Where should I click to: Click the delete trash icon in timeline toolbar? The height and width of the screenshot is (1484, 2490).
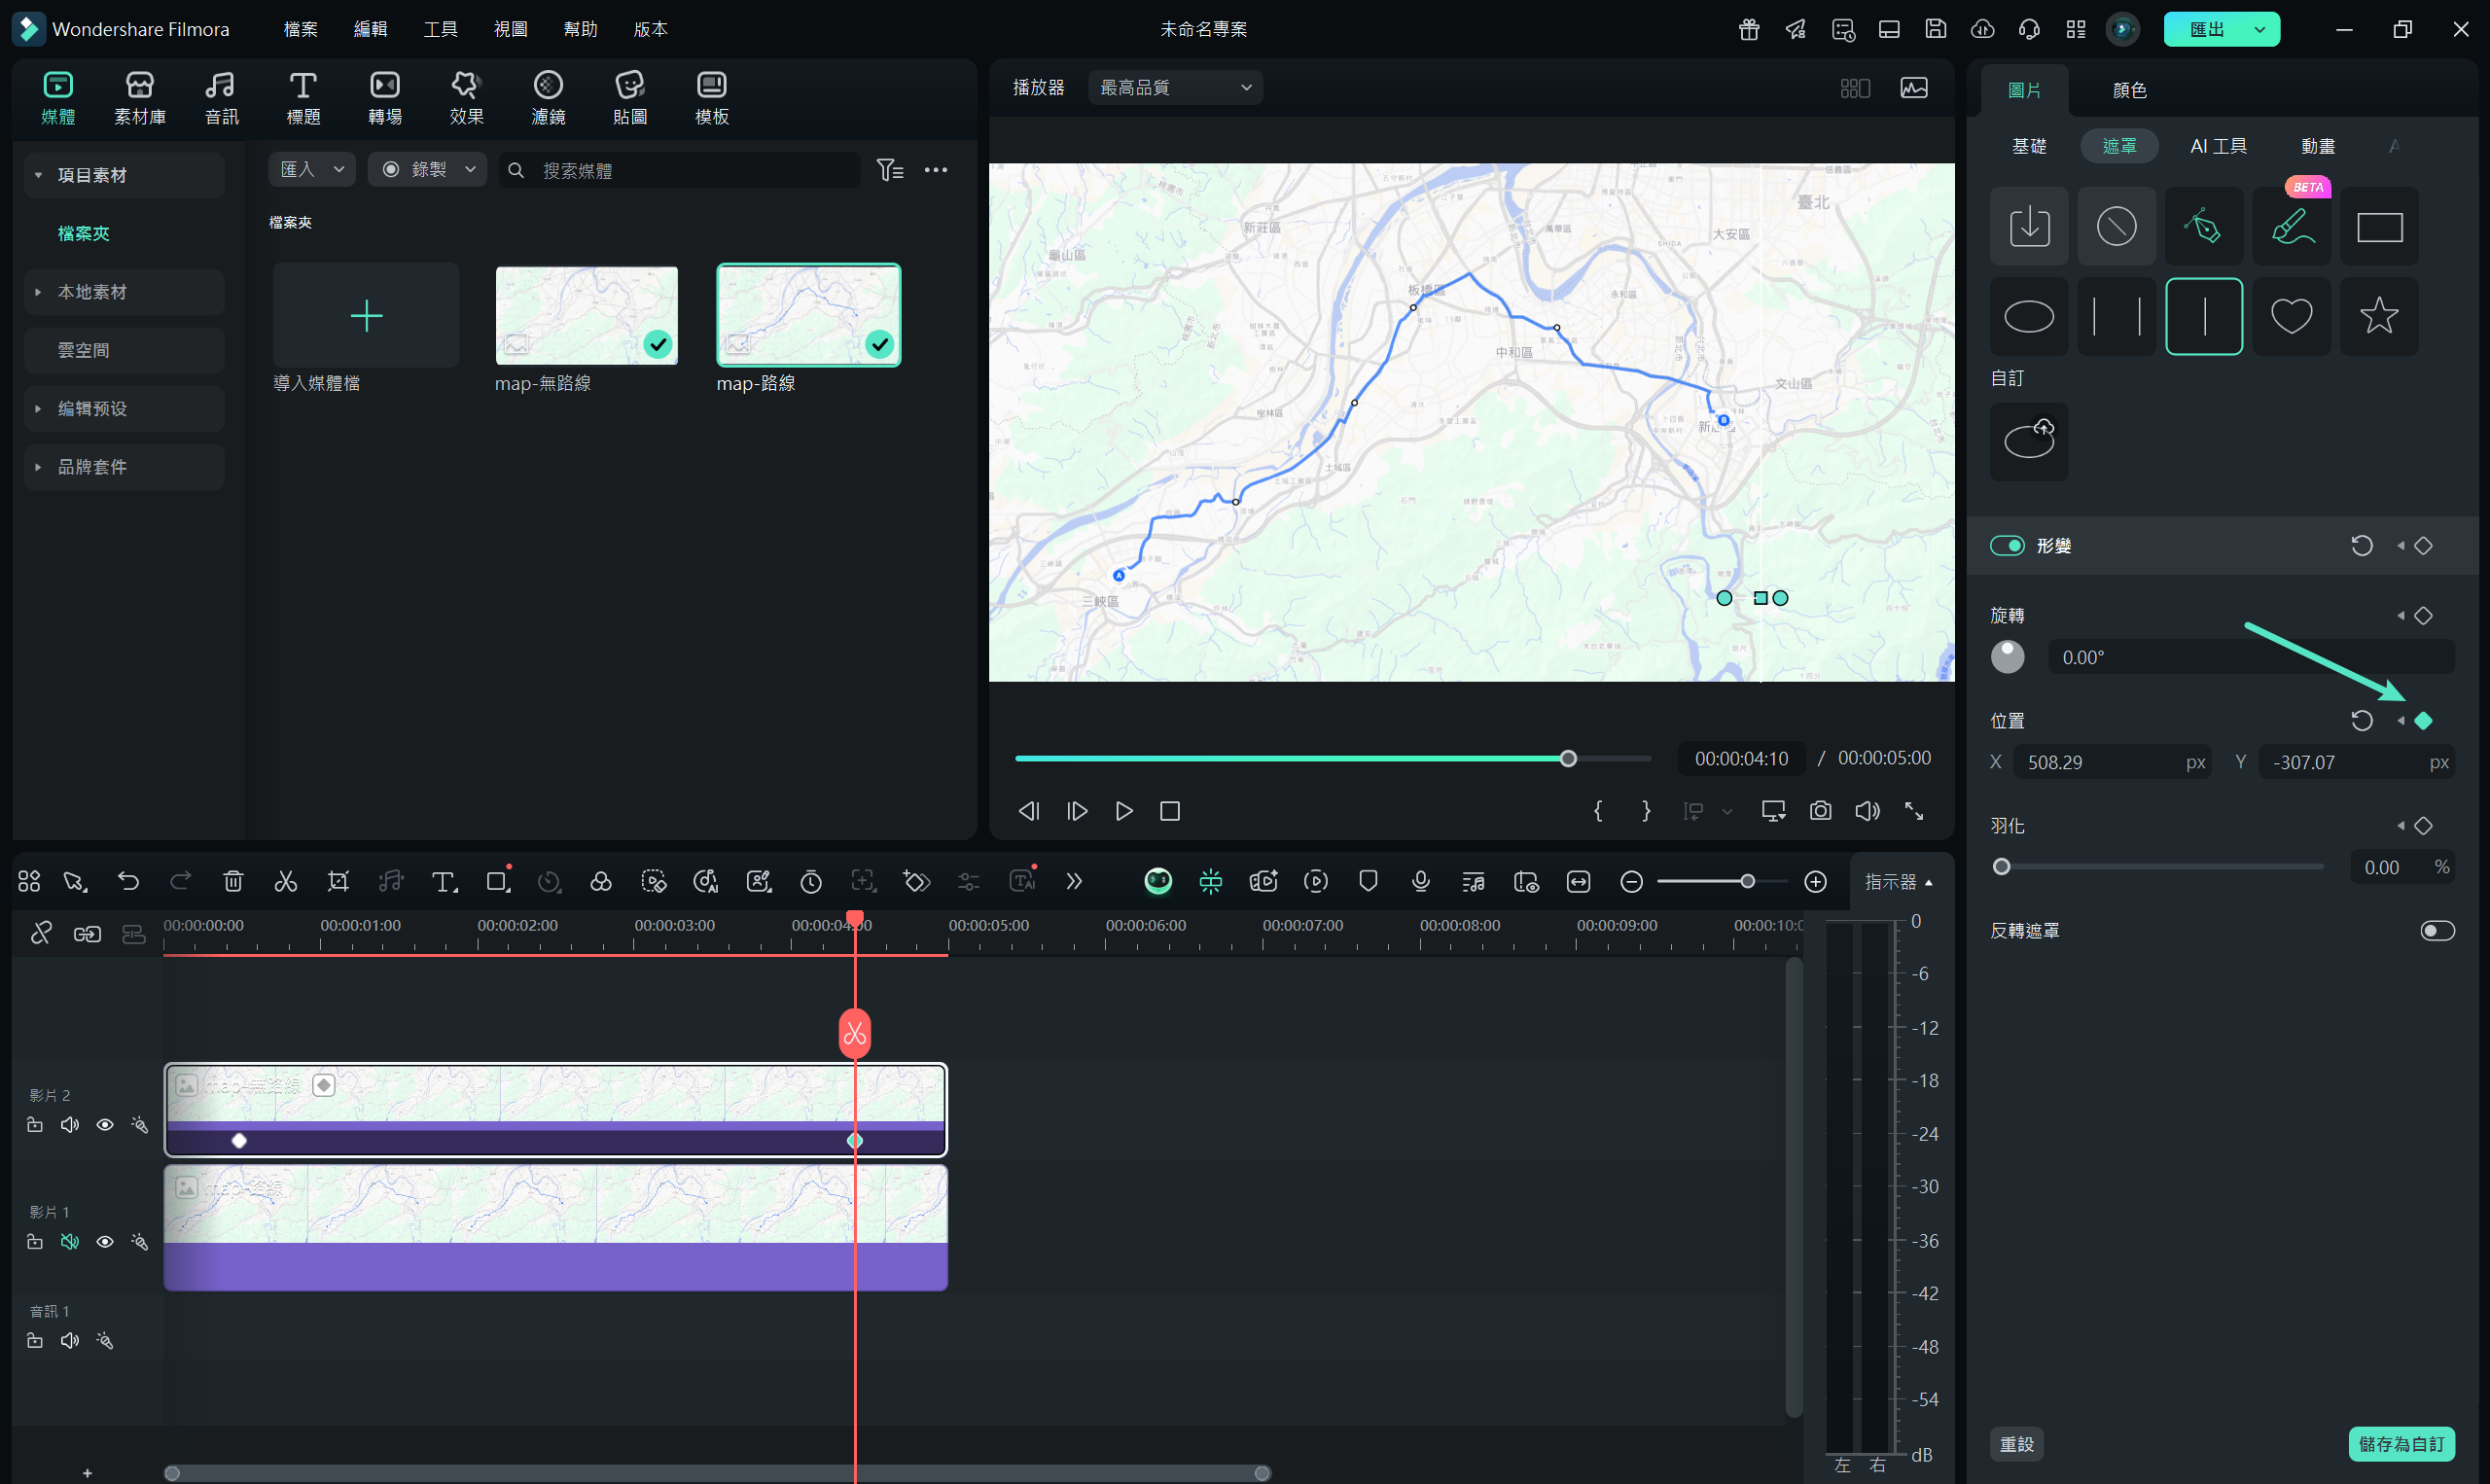[233, 881]
